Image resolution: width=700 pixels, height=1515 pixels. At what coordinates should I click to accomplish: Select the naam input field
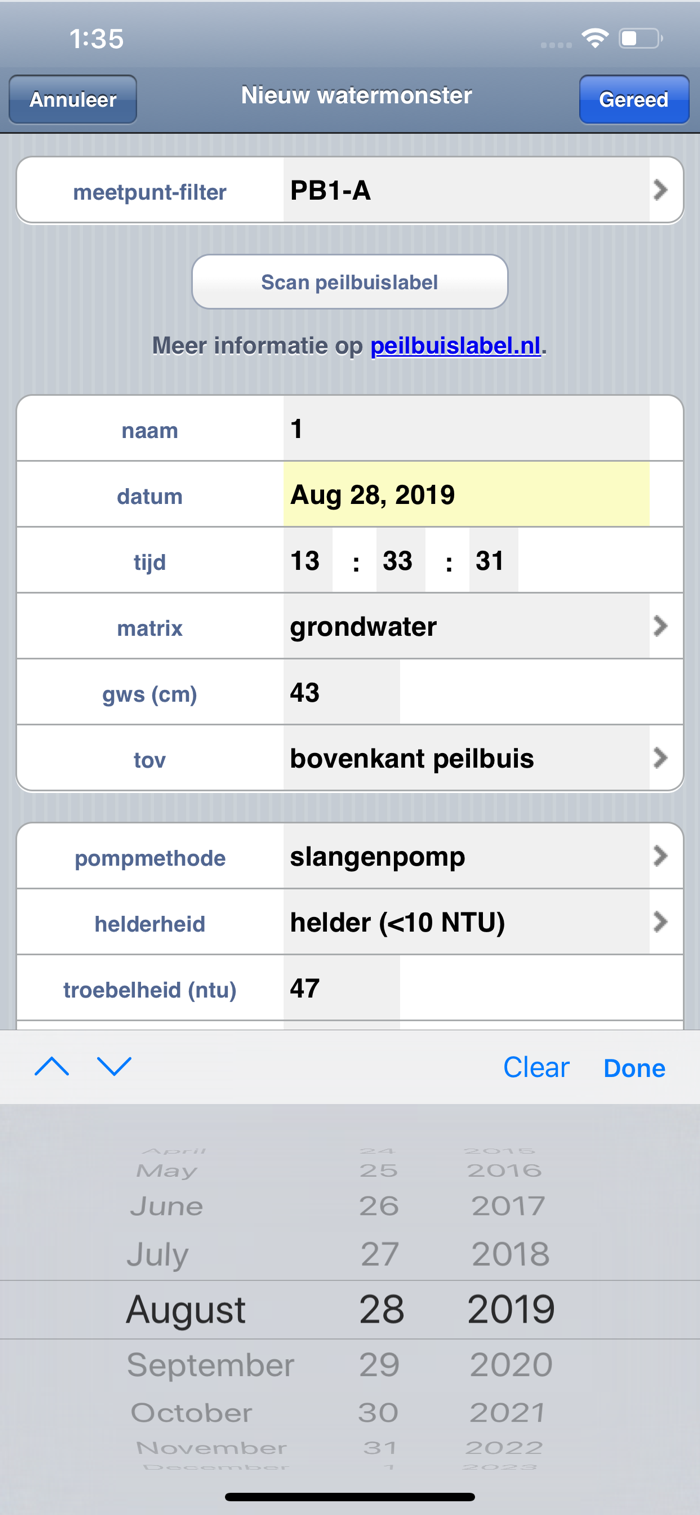(466, 429)
